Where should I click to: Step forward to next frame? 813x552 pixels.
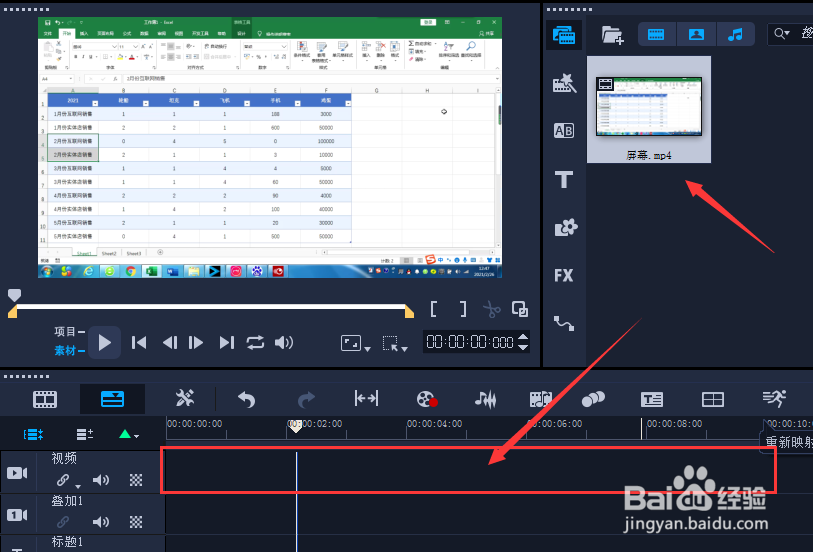pyautogui.click(x=195, y=342)
